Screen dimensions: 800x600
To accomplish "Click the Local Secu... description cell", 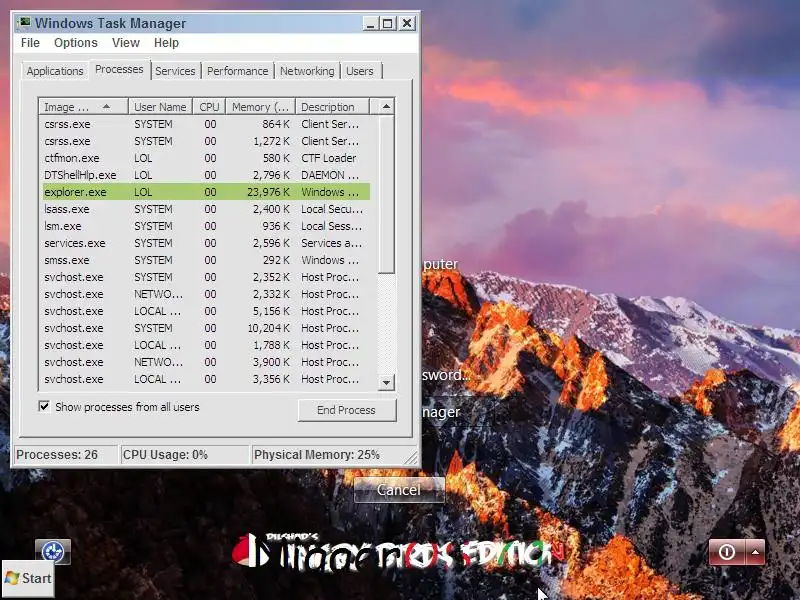I will tap(332, 209).
